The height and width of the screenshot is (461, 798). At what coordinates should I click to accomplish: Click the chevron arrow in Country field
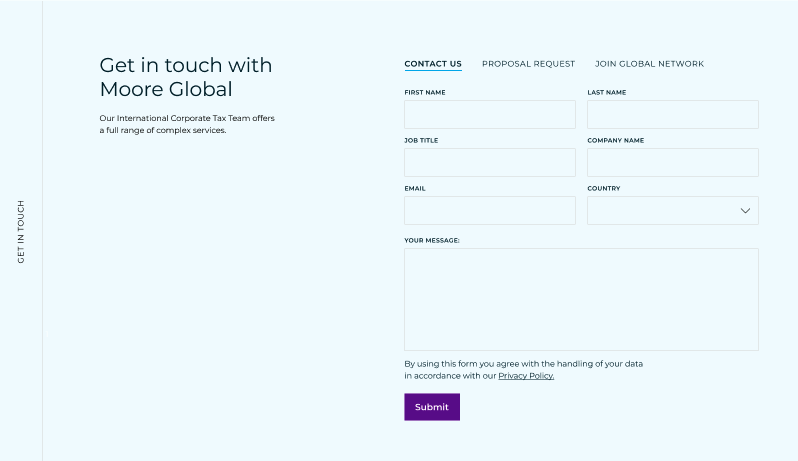click(745, 211)
